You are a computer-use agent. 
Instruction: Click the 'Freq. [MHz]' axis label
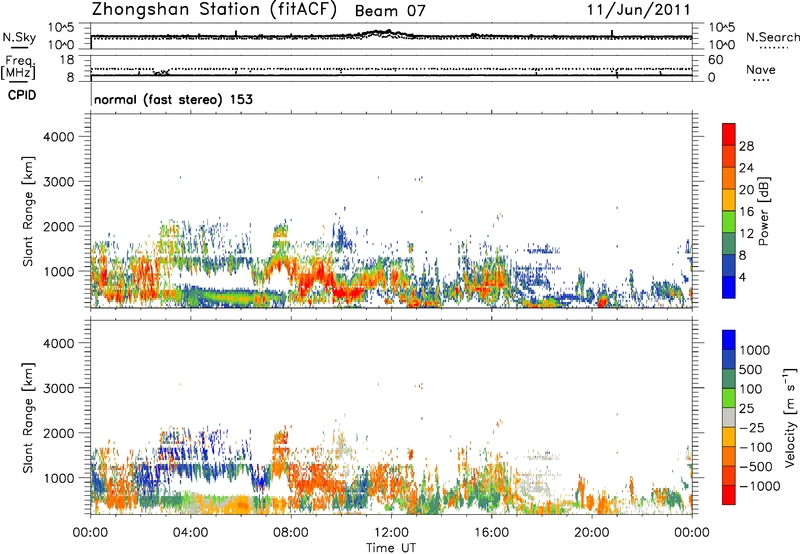pos(18,67)
